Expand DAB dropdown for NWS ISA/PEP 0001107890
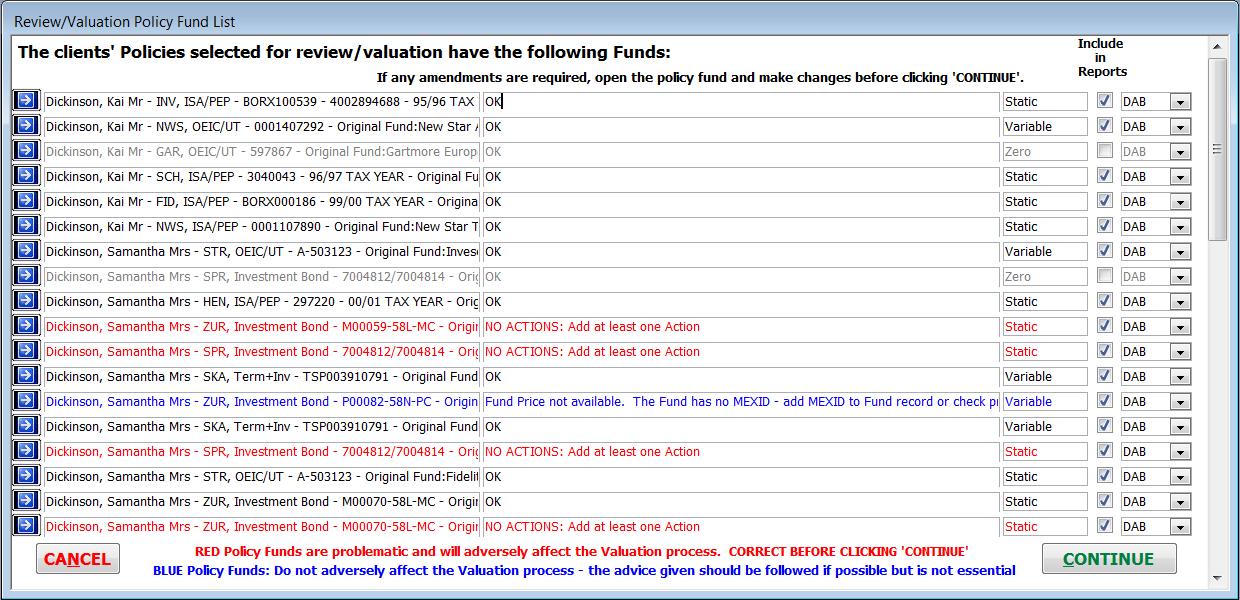1240x600 pixels. (1180, 227)
